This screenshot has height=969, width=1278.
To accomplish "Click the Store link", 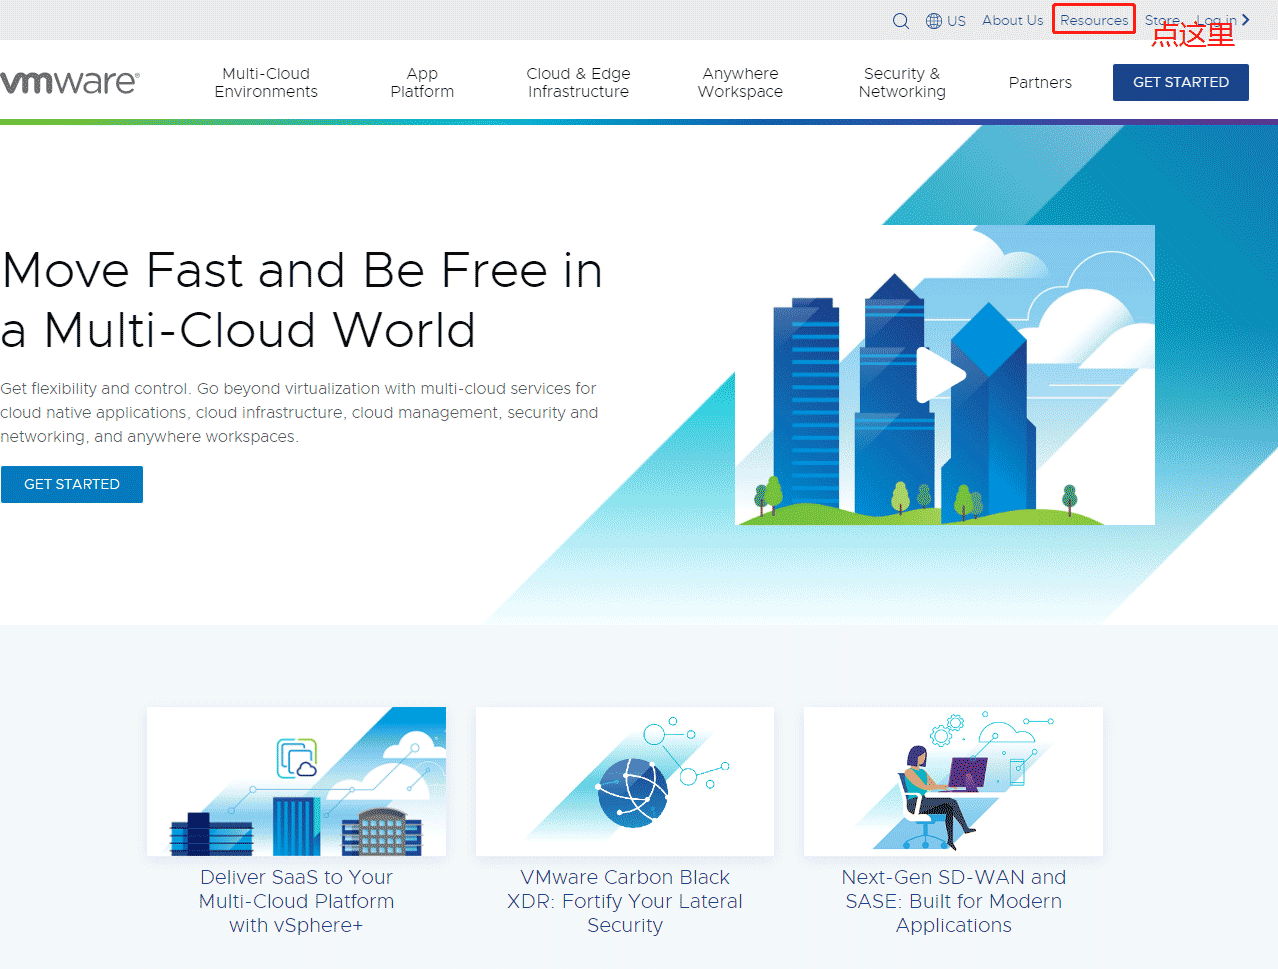I will pyautogui.click(x=1162, y=20).
